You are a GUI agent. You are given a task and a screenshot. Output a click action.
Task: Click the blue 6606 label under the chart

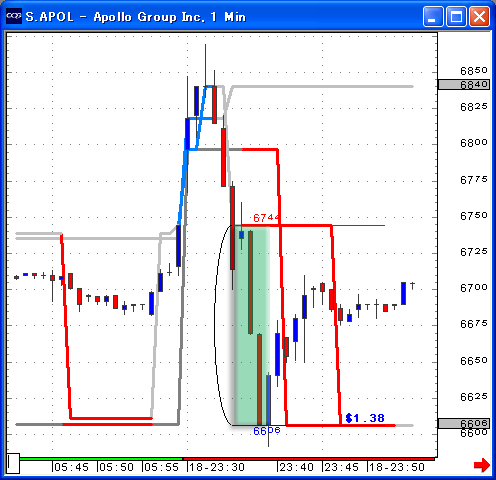click(267, 431)
